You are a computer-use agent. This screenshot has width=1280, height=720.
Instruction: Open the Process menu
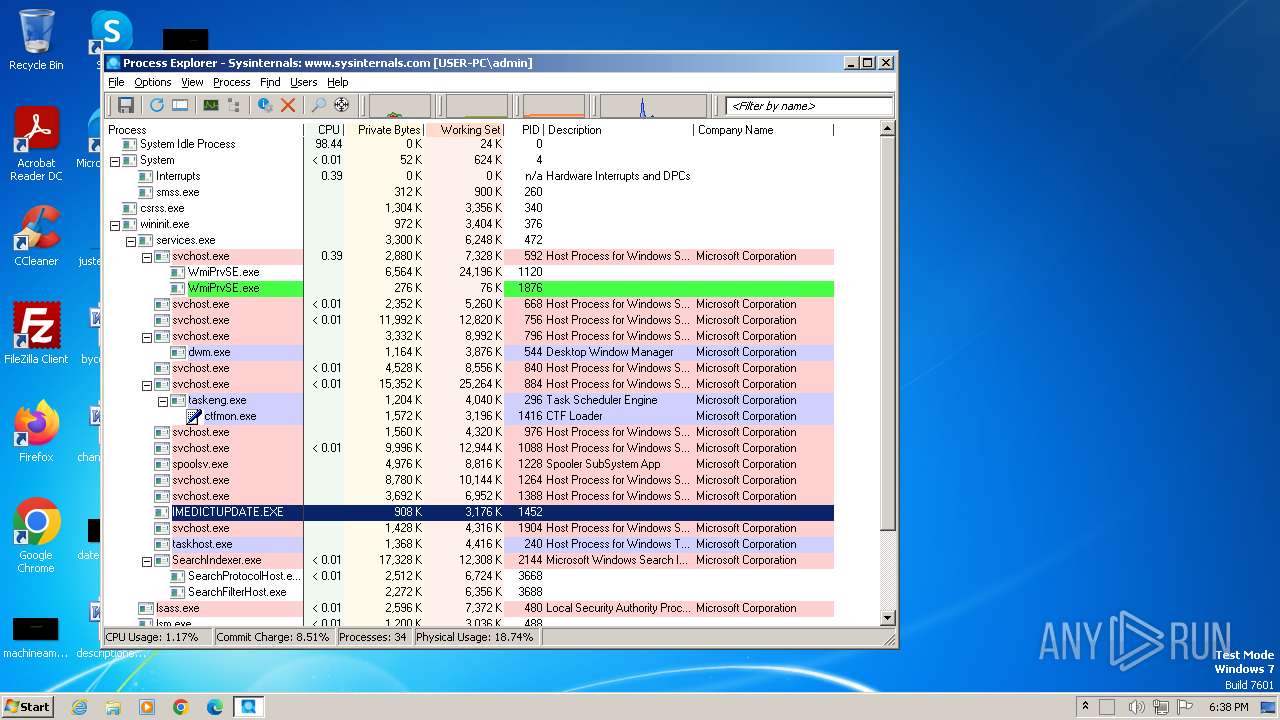[231, 82]
